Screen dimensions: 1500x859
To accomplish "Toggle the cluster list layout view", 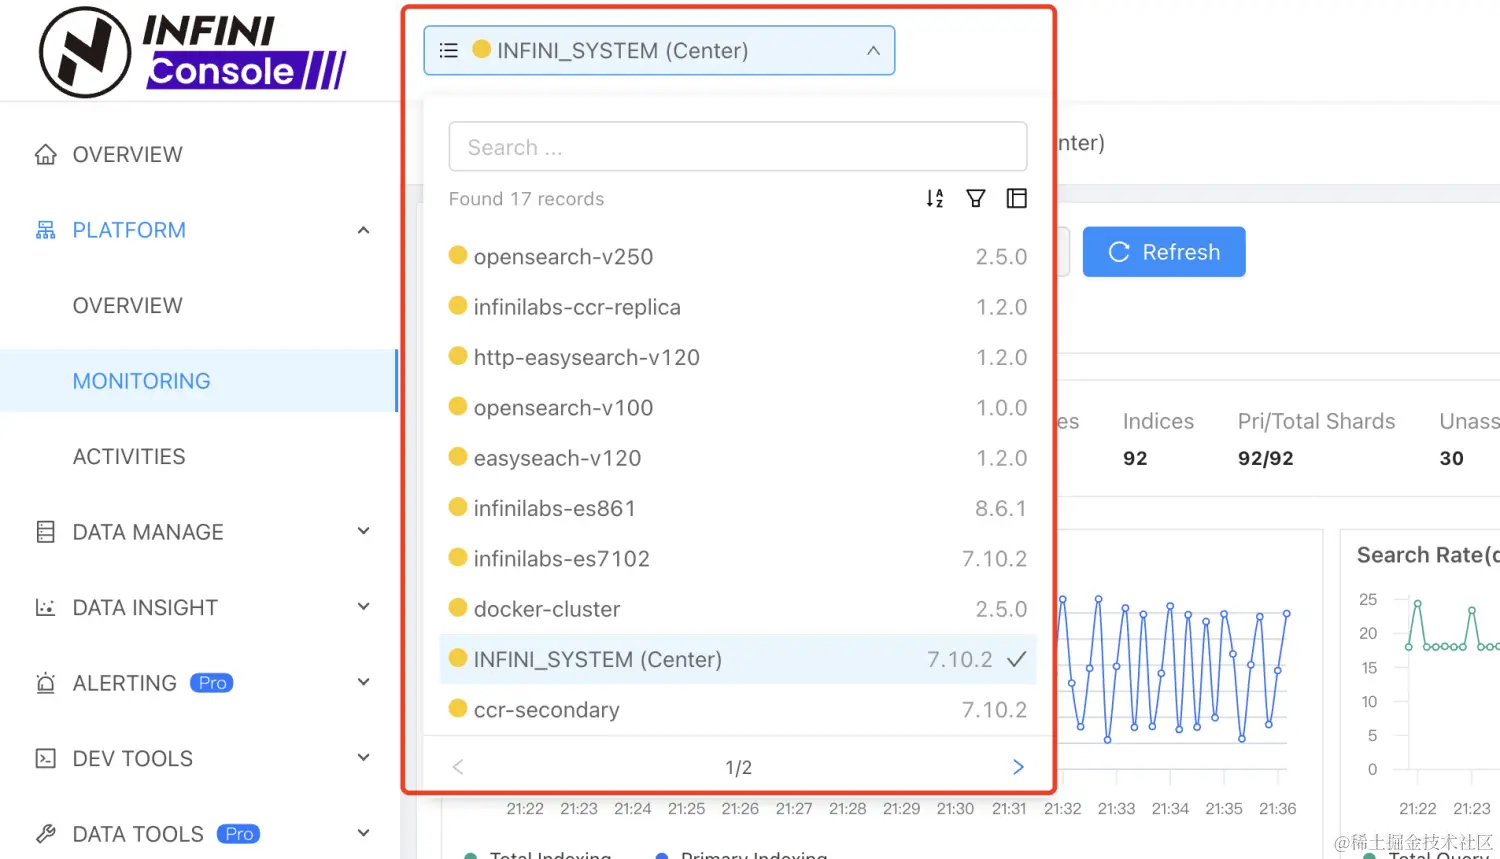I will pyautogui.click(x=1017, y=198).
